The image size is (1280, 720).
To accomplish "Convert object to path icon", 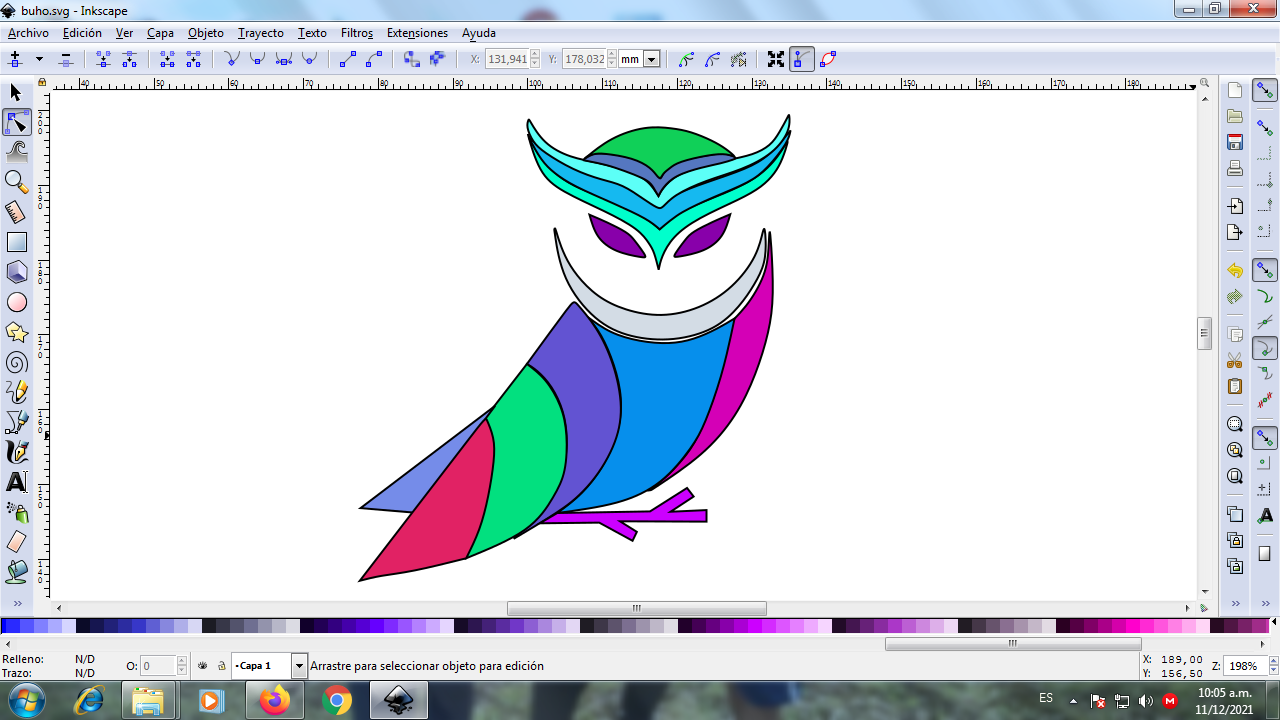I will (411, 59).
